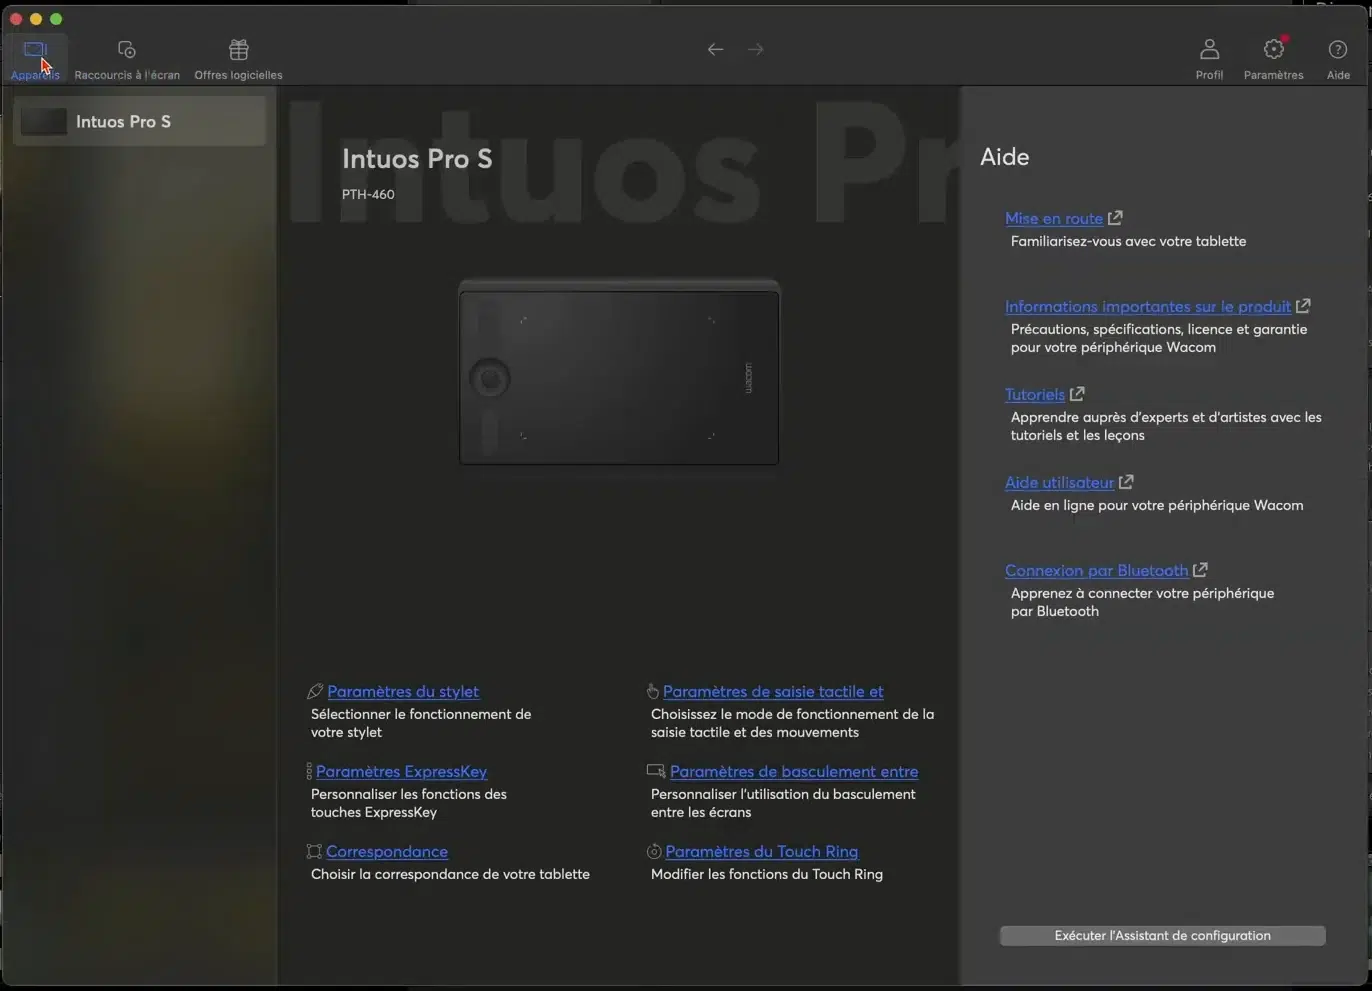Open Paramètres du stylet link

[403, 691]
